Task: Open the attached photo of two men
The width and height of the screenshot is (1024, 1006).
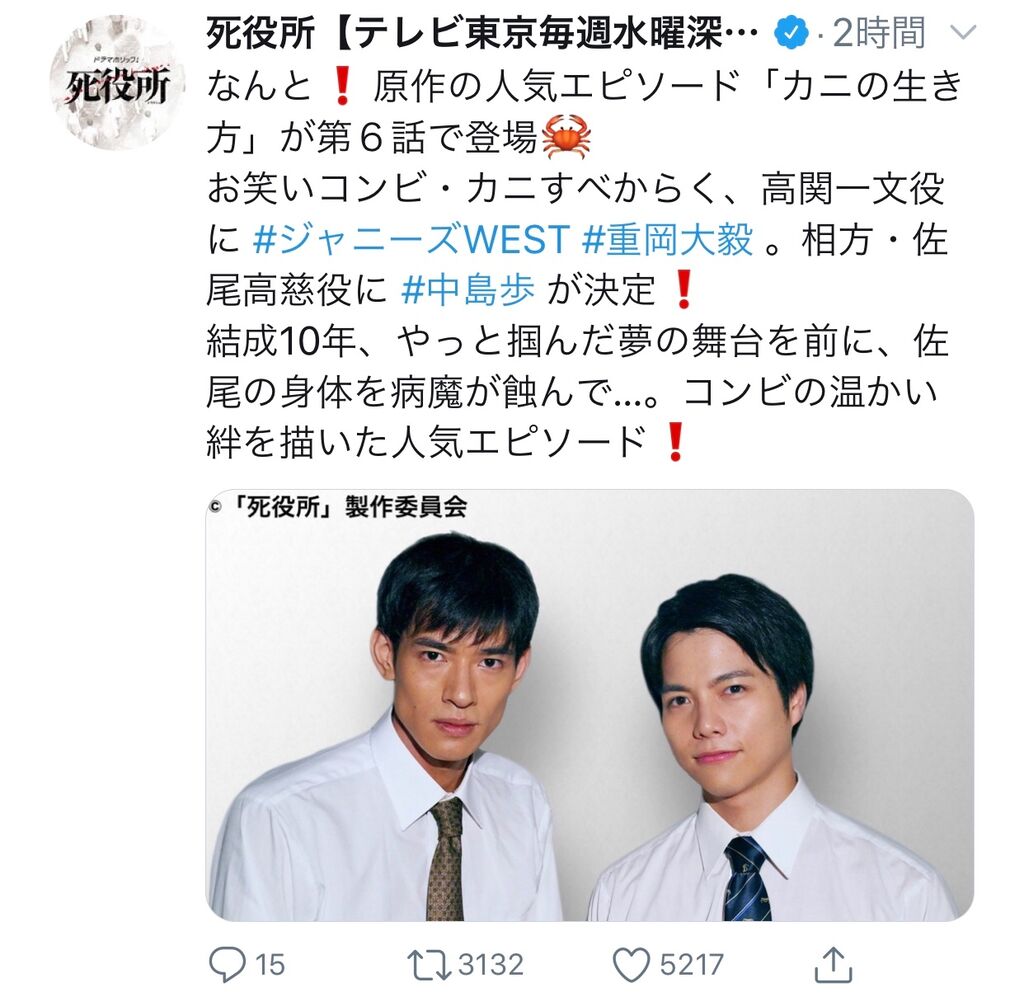Action: tap(590, 705)
